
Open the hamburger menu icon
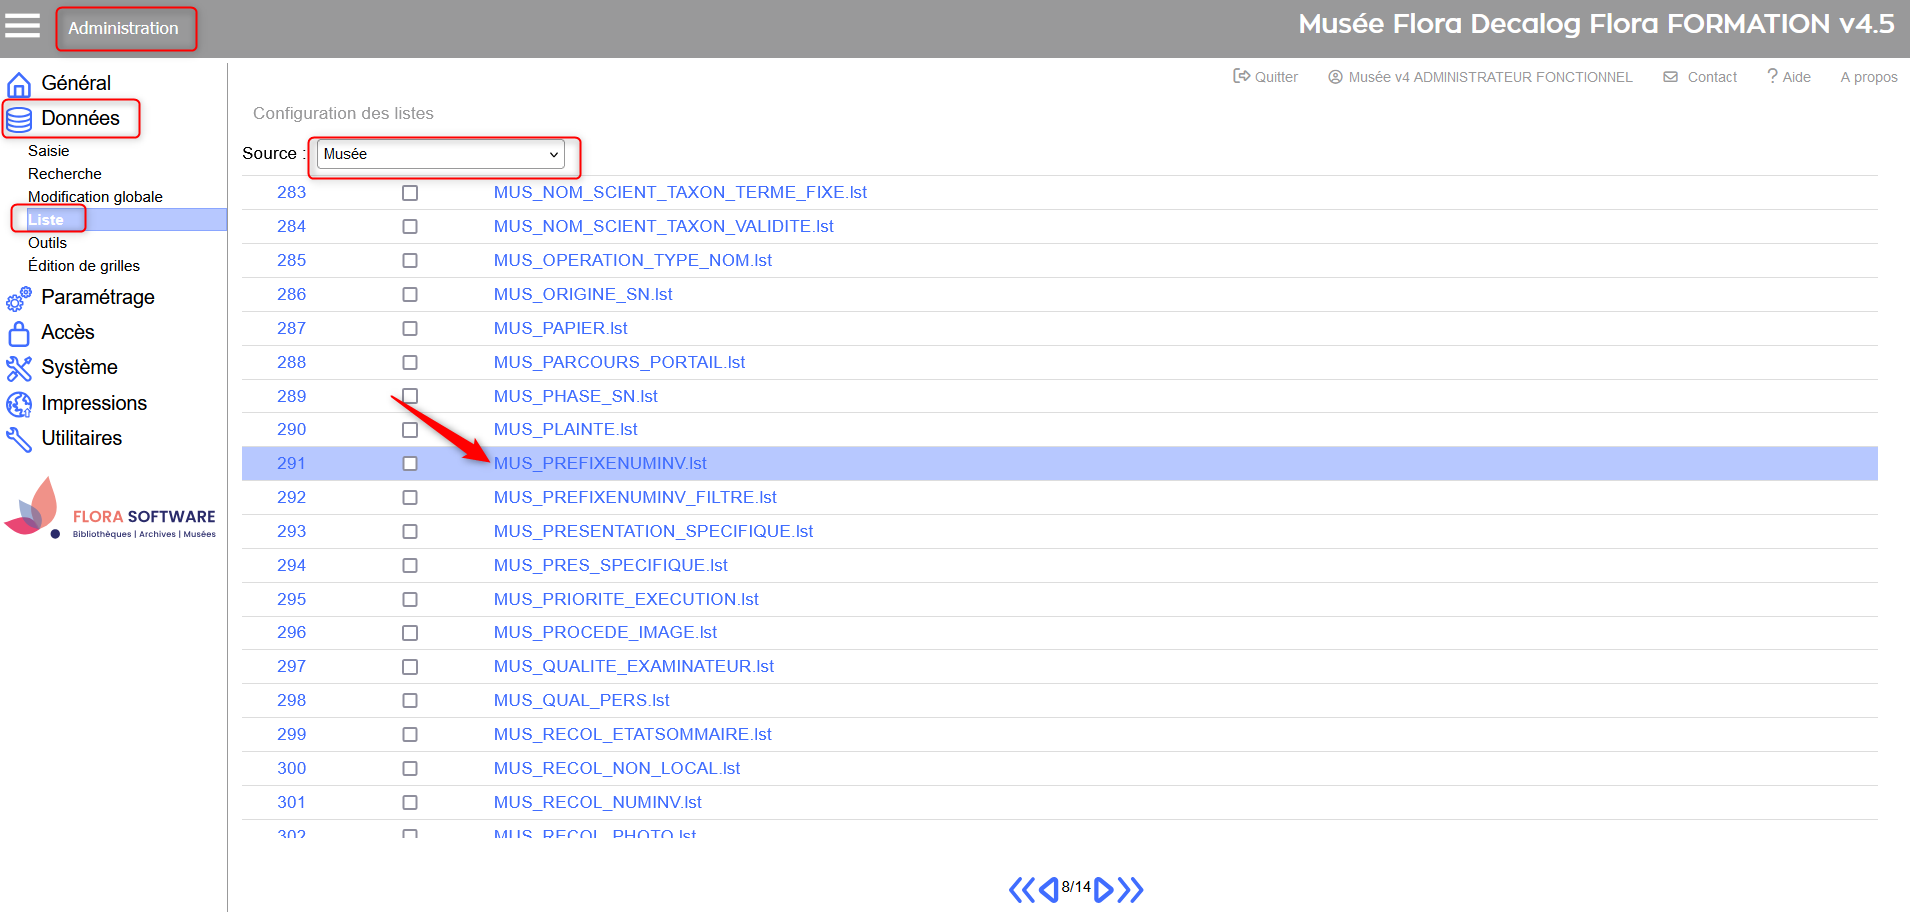point(22,25)
